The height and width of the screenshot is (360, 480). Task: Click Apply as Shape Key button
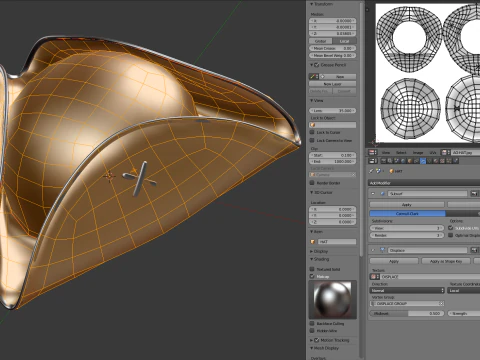(446, 261)
